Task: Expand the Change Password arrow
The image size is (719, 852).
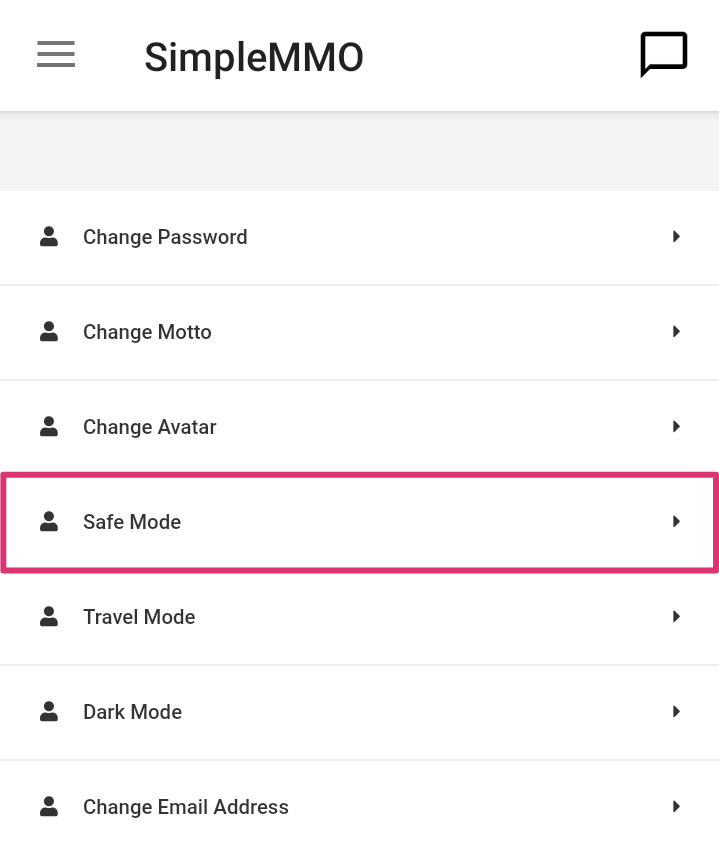Action: pos(677,237)
